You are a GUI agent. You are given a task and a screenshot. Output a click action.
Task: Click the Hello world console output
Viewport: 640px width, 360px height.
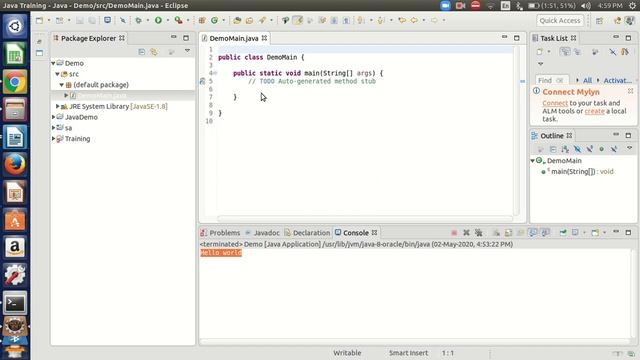click(x=221, y=253)
